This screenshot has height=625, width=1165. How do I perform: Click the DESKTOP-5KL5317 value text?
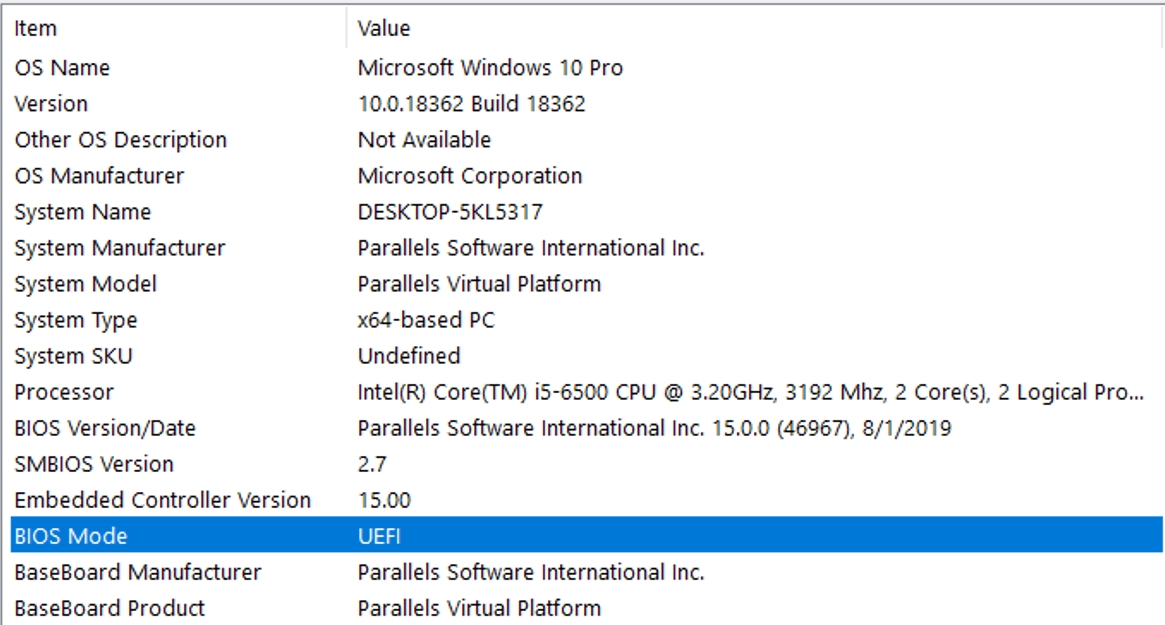[451, 212]
